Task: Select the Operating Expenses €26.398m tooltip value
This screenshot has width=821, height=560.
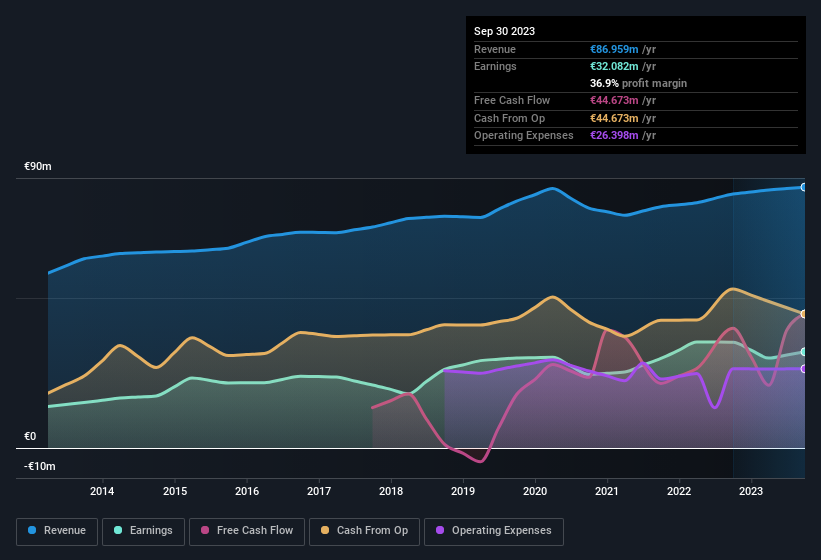Action: pos(614,135)
